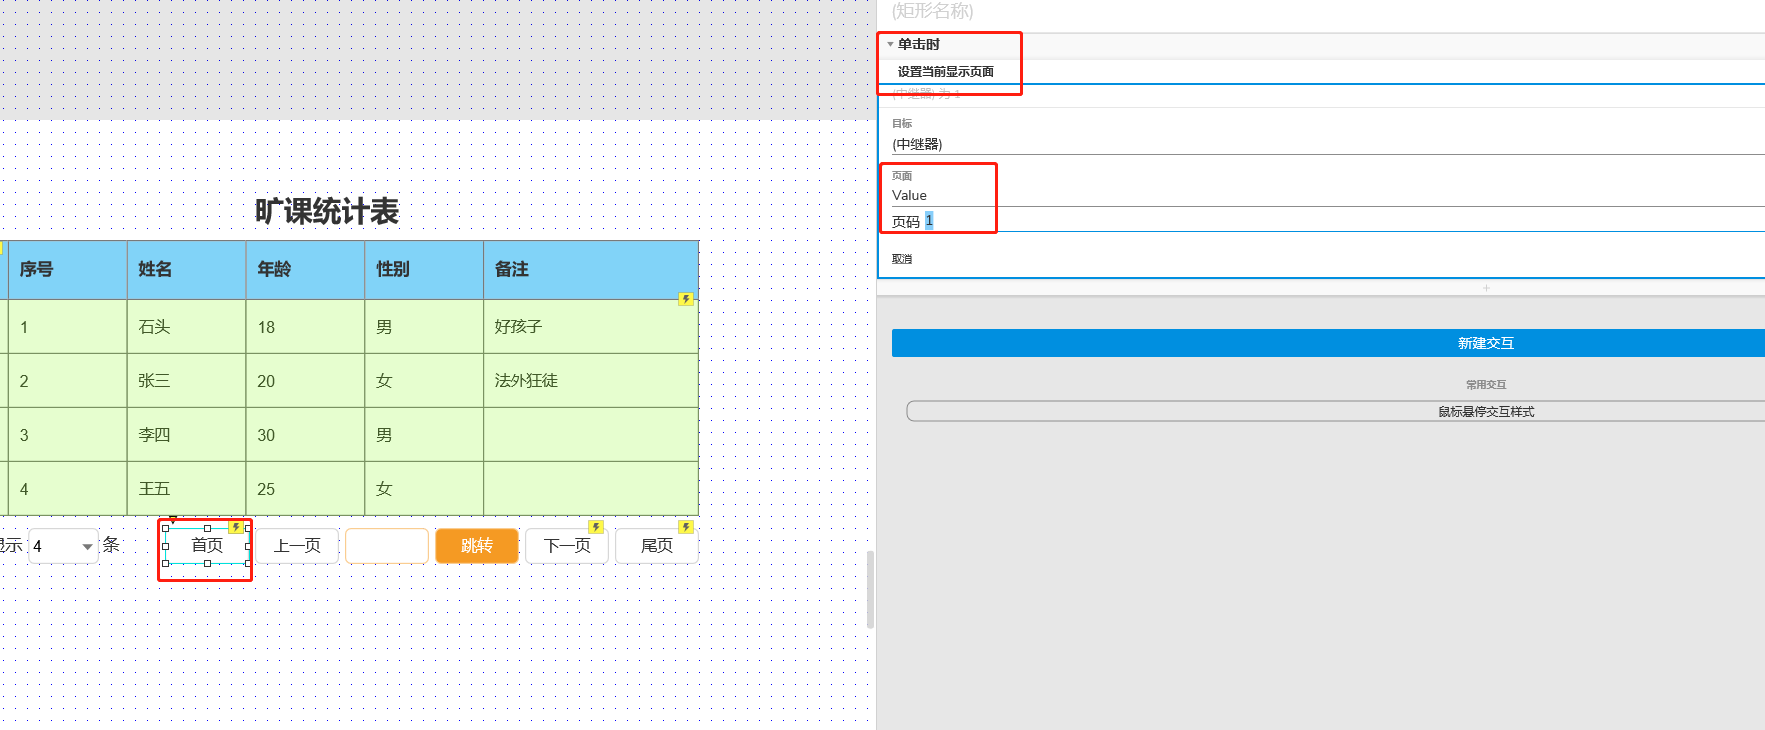The image size is (1765, 730).
Task: Click the age cell 20
Action: (305, 381)
